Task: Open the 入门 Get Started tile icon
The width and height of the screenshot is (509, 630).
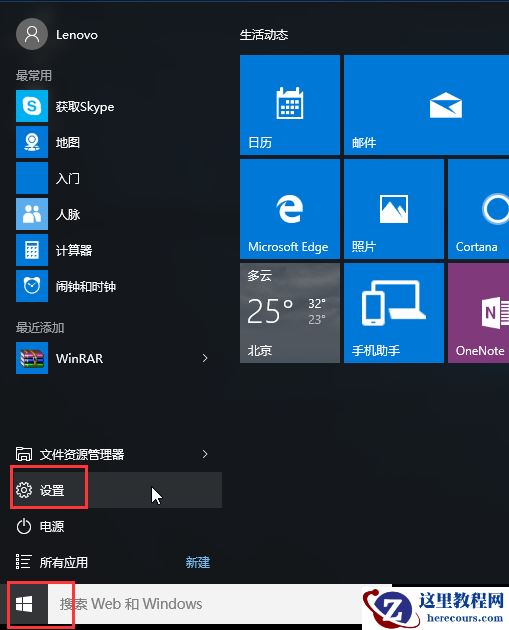Action: tap(32, 178)
